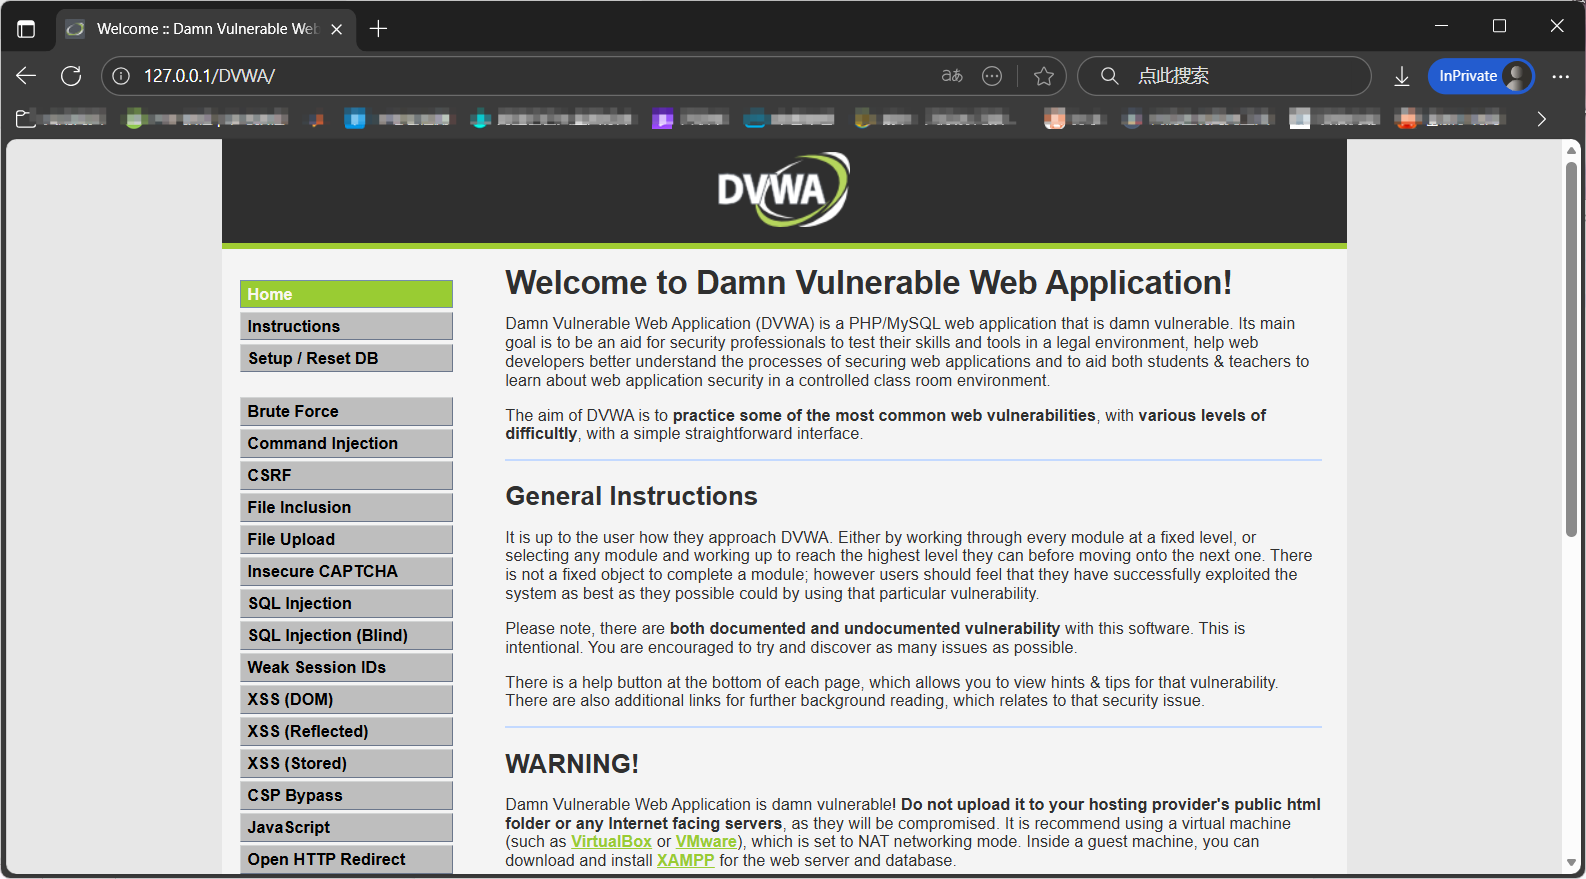Minimize the browser window
The image size is (1586, 879).
click(1441, 26)
